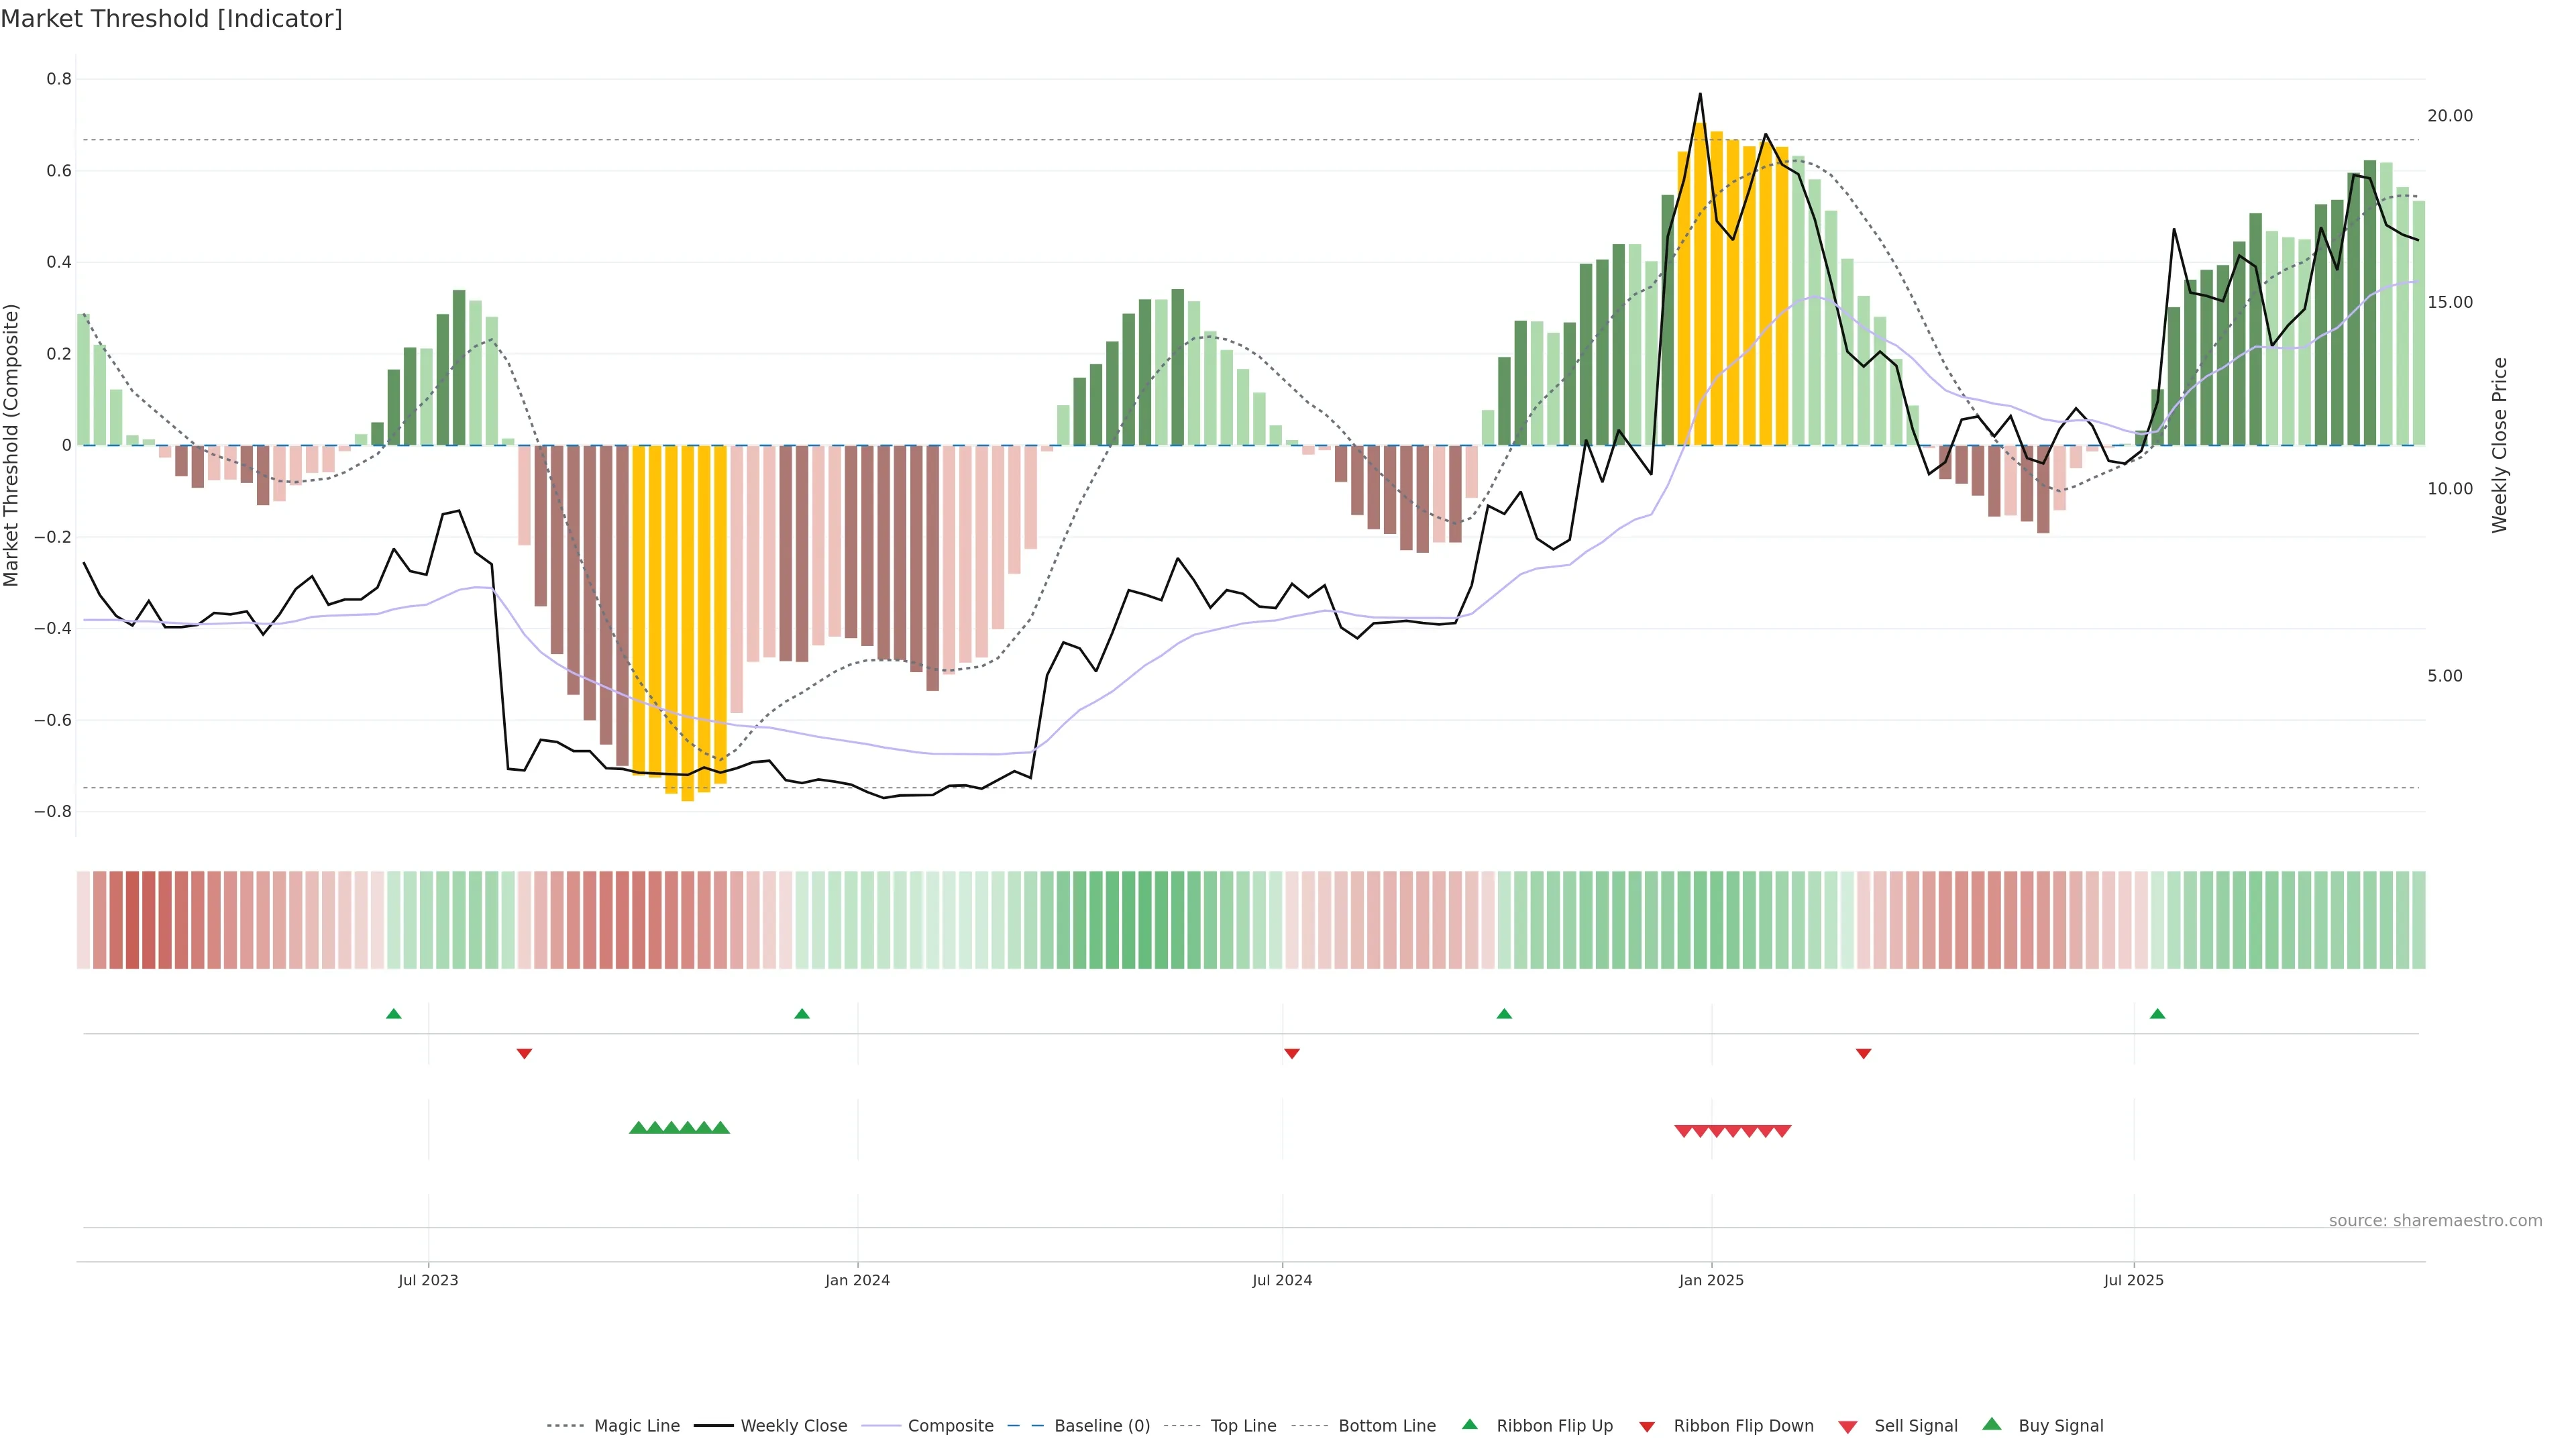Click the Ribbon Flip Up legend triangle
Screen dimensions: 2576x1449
pyautogui.click(x=1469, y=1424)
